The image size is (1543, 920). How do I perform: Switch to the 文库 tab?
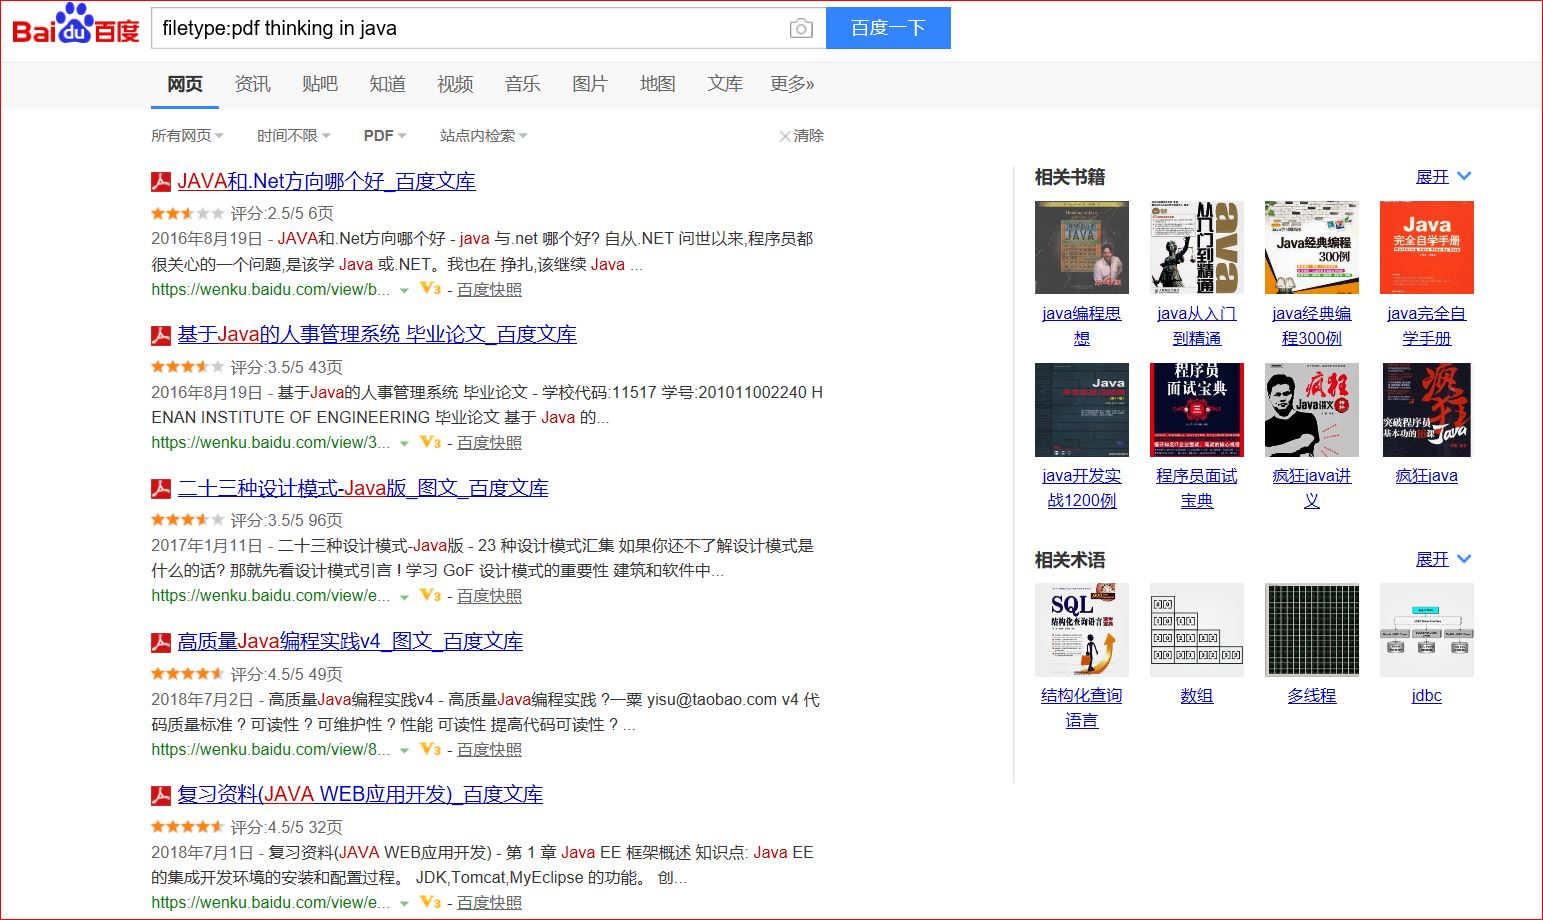click(725, 84)
